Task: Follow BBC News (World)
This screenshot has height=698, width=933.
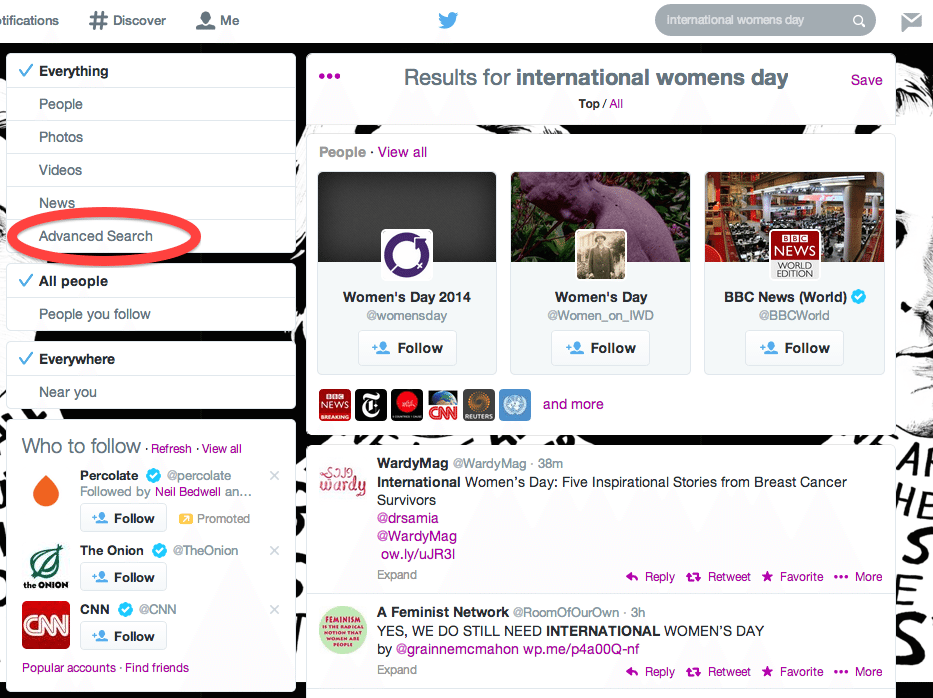Action: pyautogui.click(x=794, y=348)
